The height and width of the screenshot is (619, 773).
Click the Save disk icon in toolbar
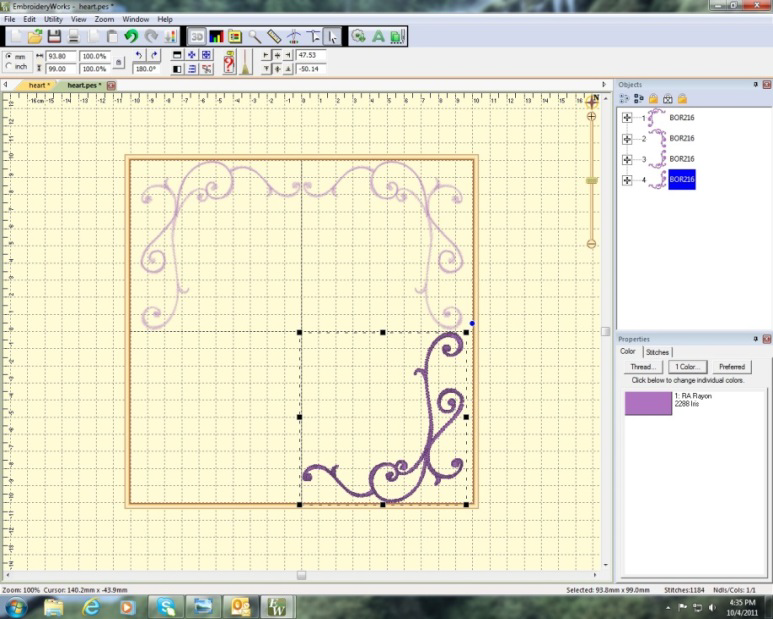coord(54,36)
